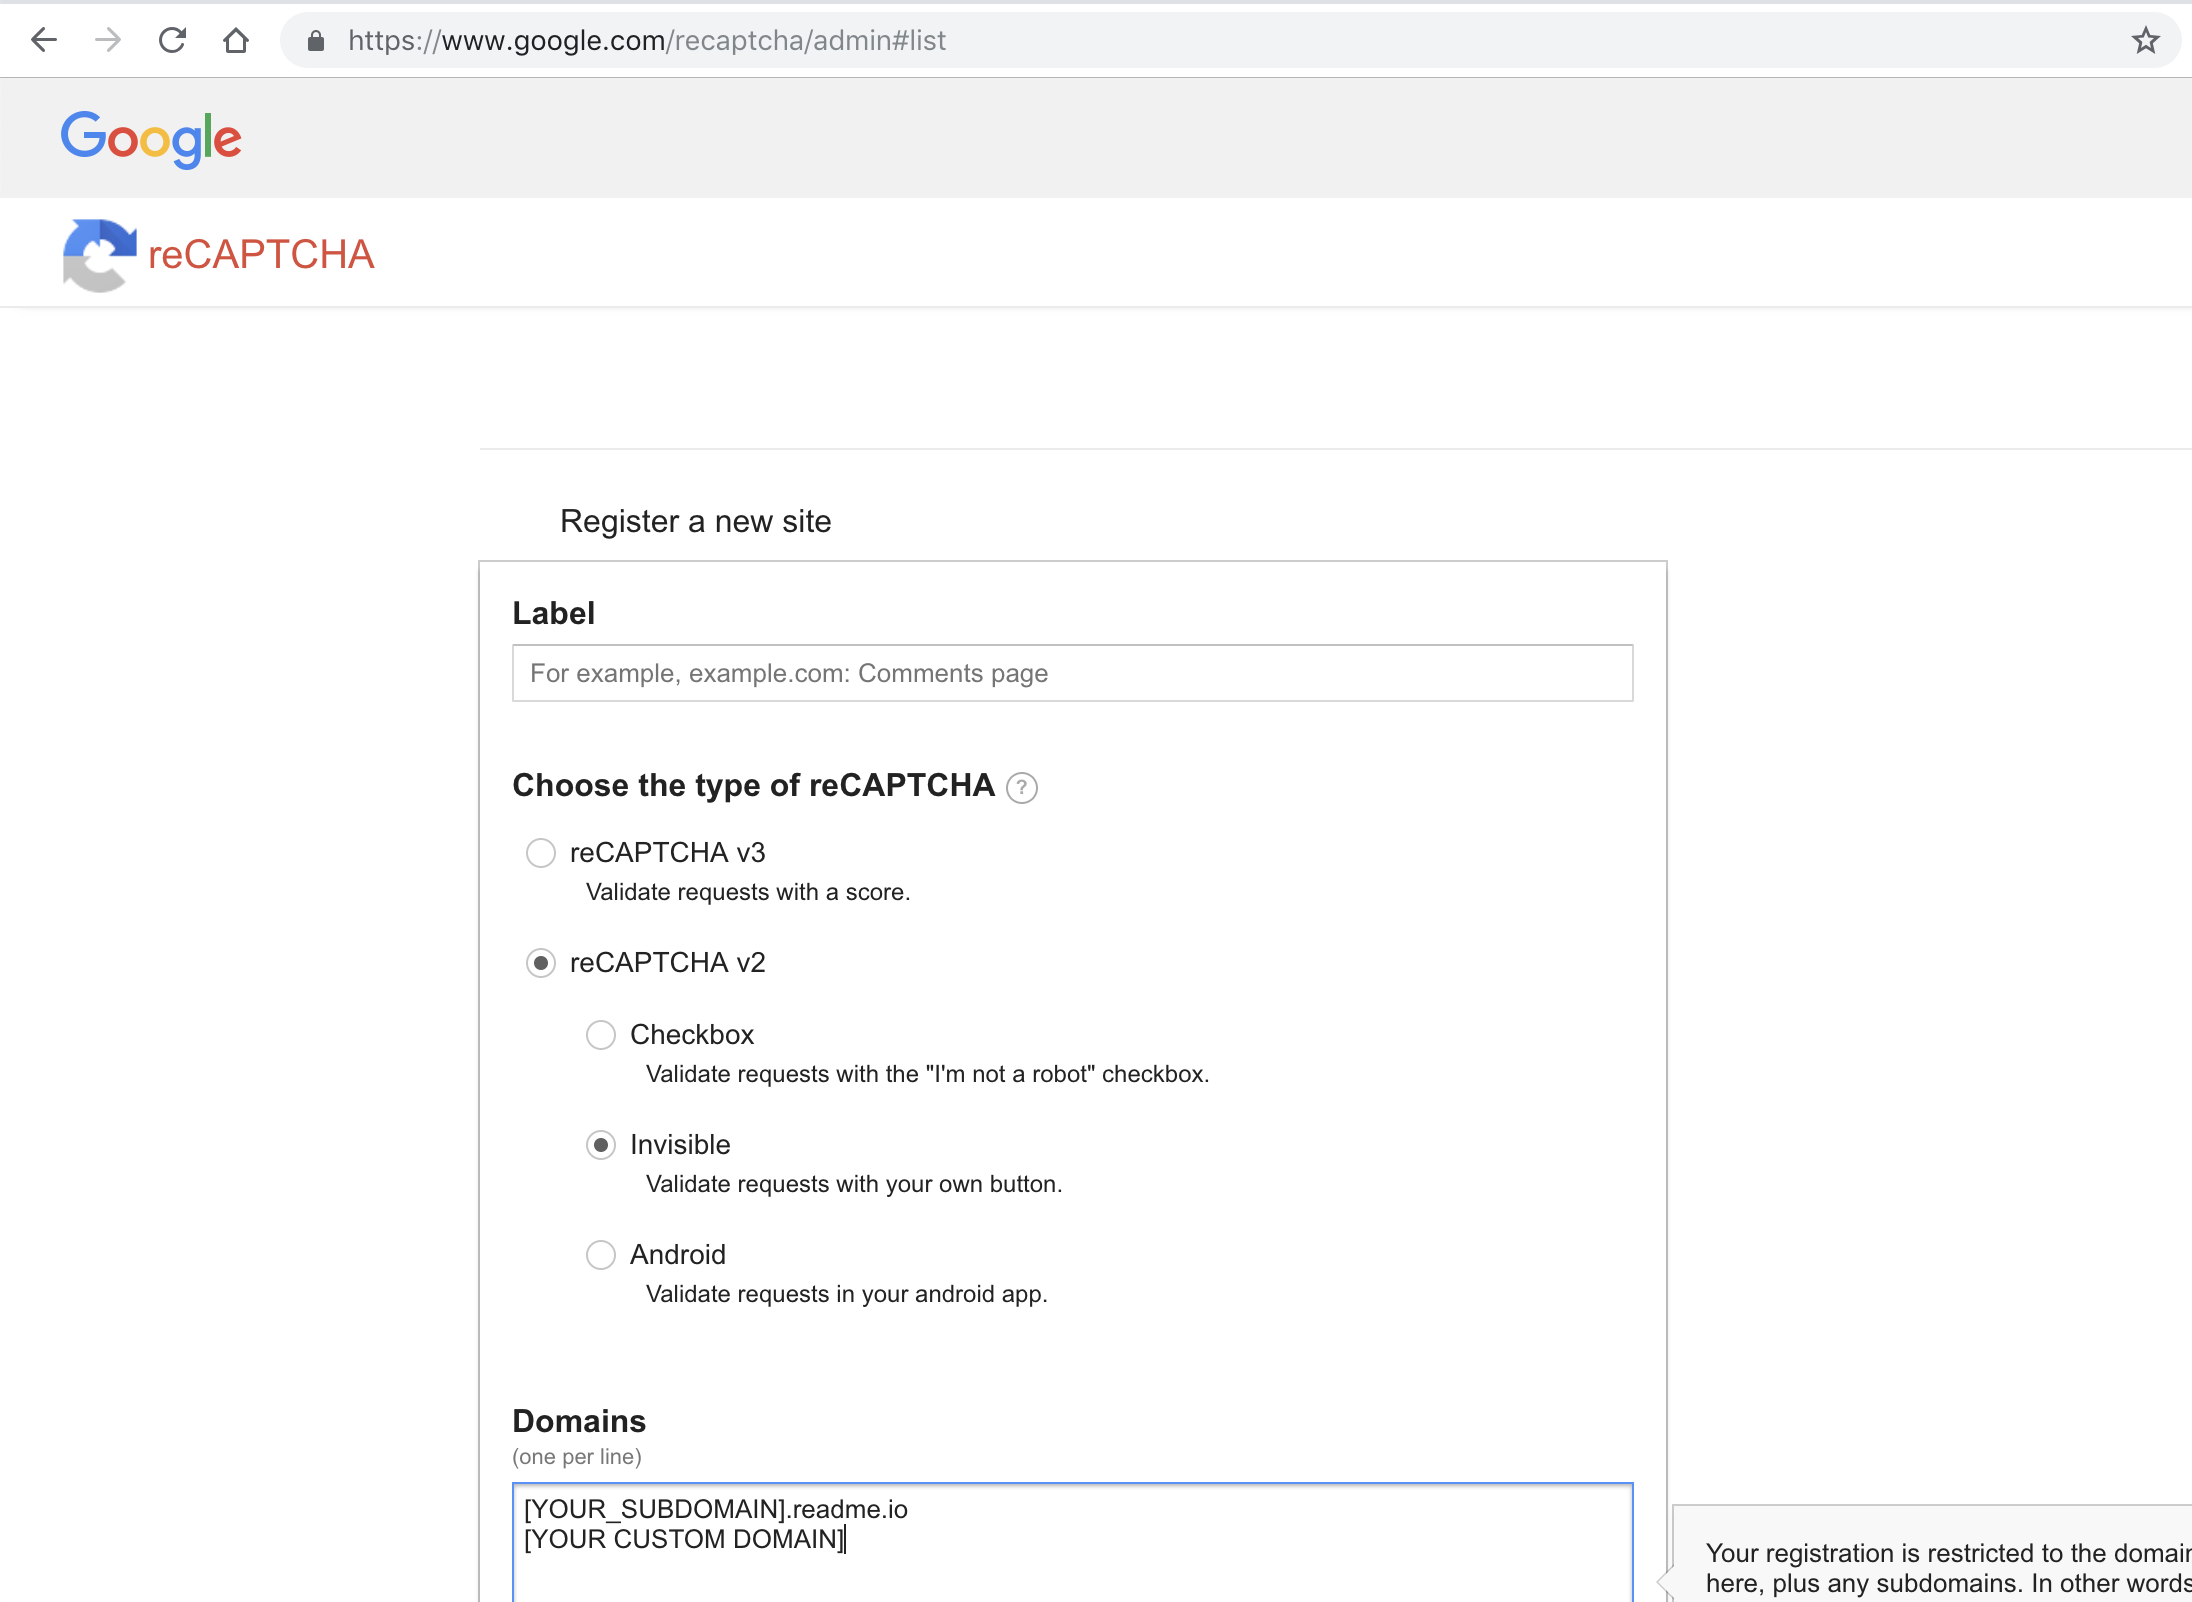This screenshot has height=1602, width=2192.
Task: Reload the page with refresh icon
Action: [172, 40]
